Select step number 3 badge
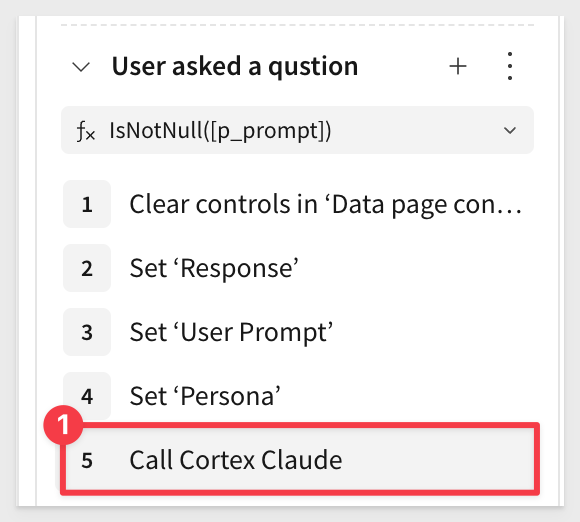 pos(87,332)
